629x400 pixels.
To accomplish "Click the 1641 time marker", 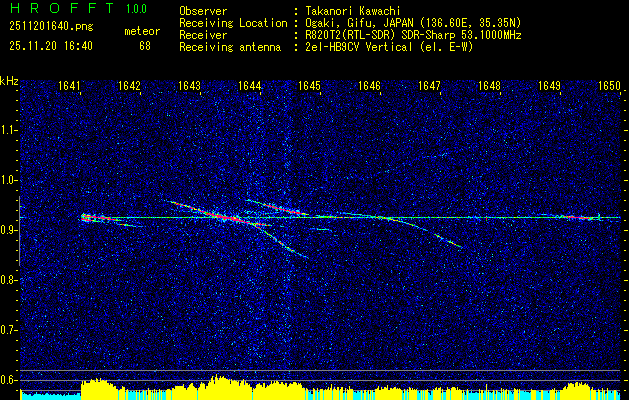I will 69,85.
